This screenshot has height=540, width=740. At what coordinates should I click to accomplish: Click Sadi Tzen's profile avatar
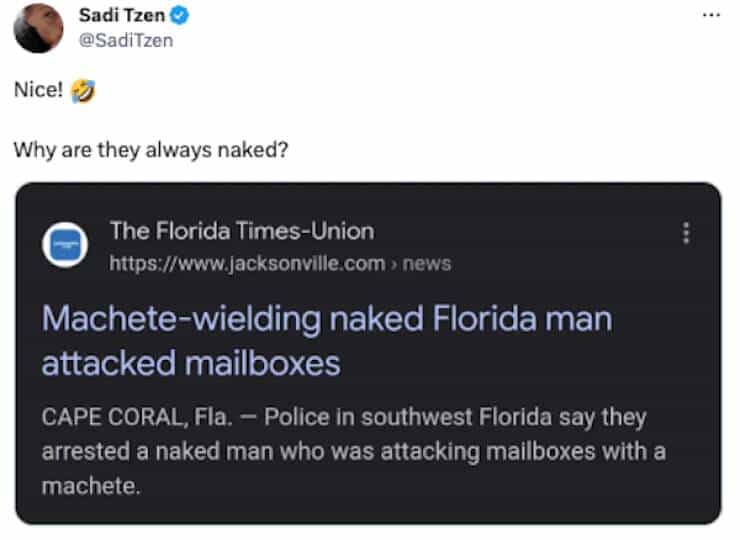pyautogui.click(x=38, y=27)
